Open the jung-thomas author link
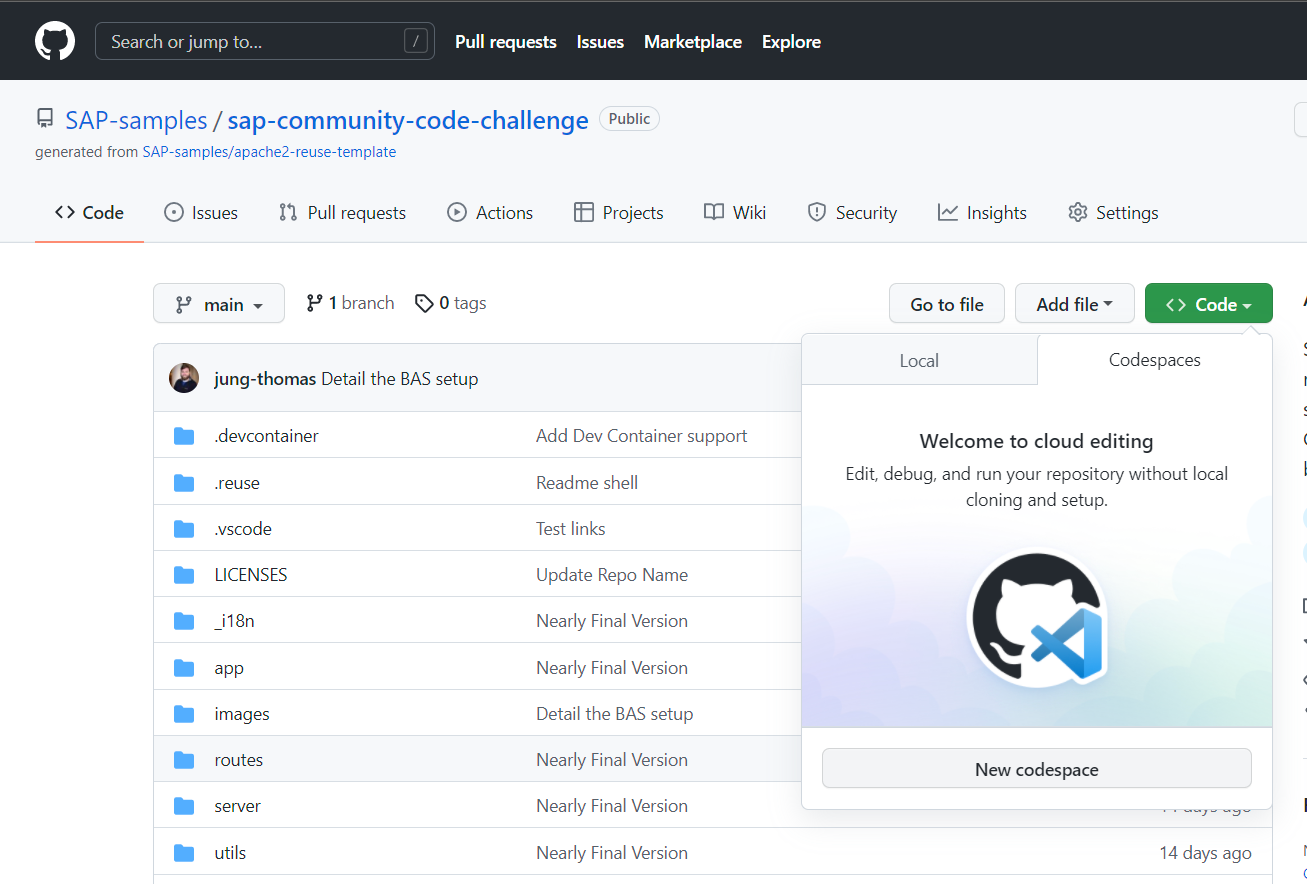The height and width of the screenshot is (884, 1307). coord(265,379)
